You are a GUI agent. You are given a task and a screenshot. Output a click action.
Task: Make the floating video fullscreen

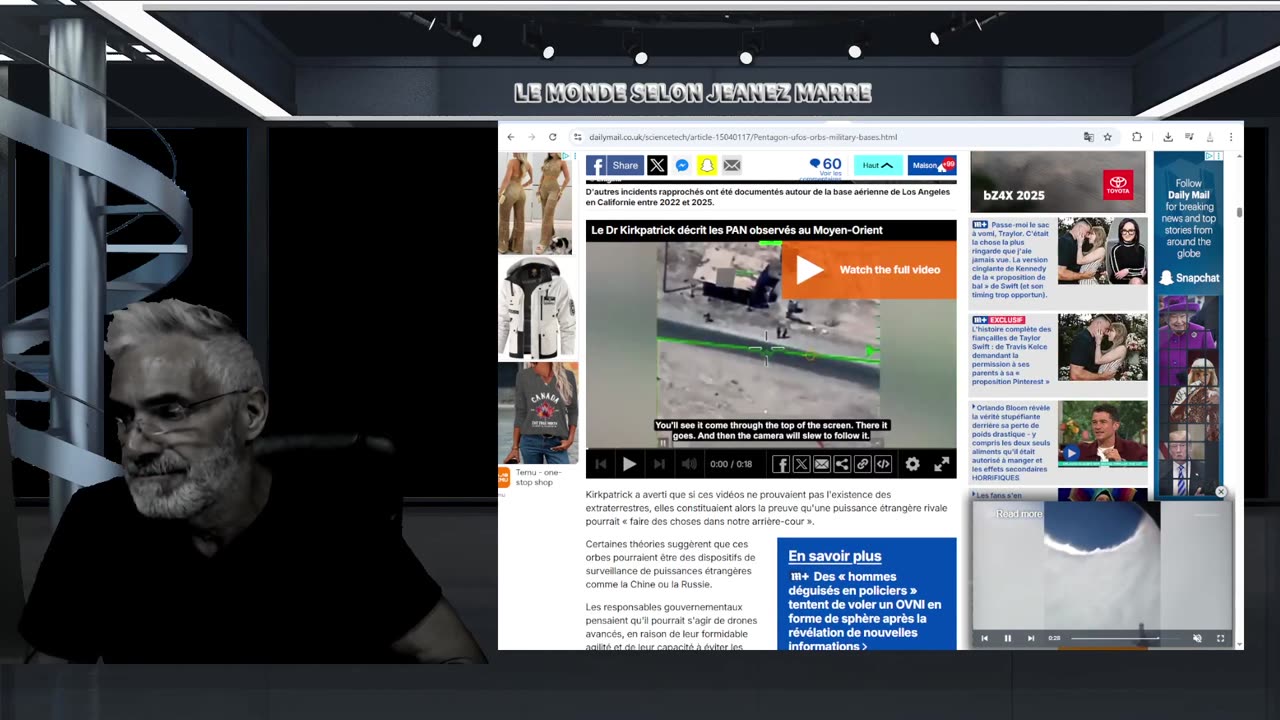[x=1220, y=638]
